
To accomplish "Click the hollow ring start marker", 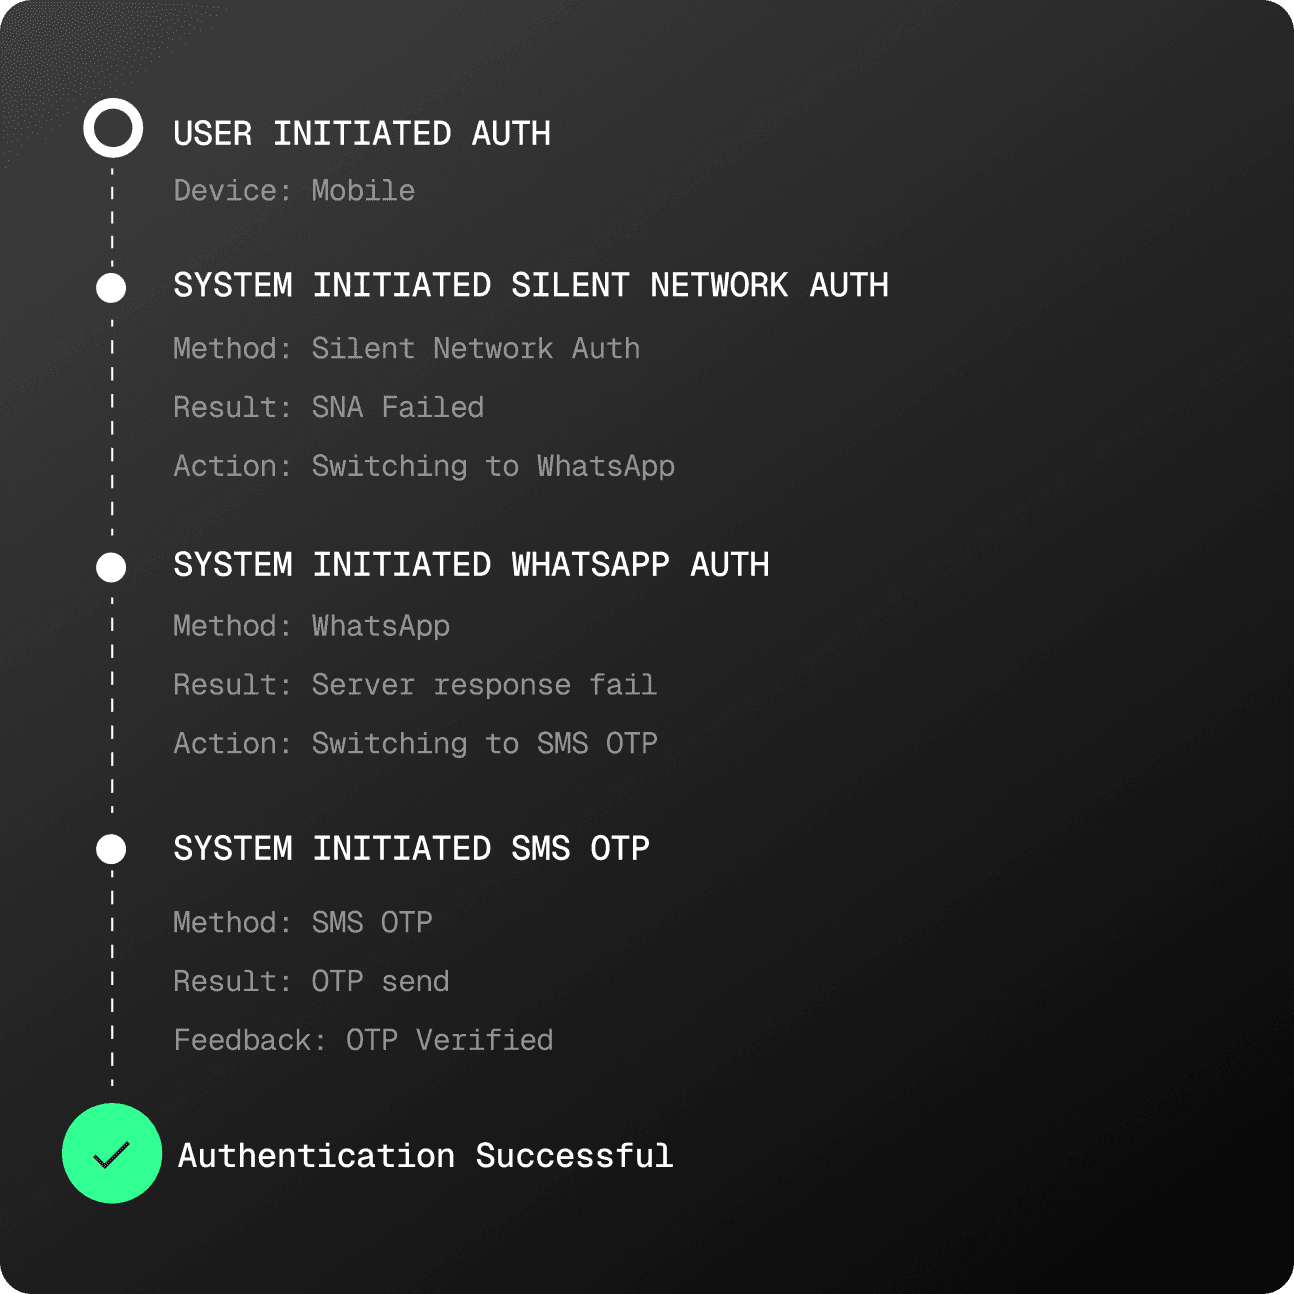I will tap(113, 128).
